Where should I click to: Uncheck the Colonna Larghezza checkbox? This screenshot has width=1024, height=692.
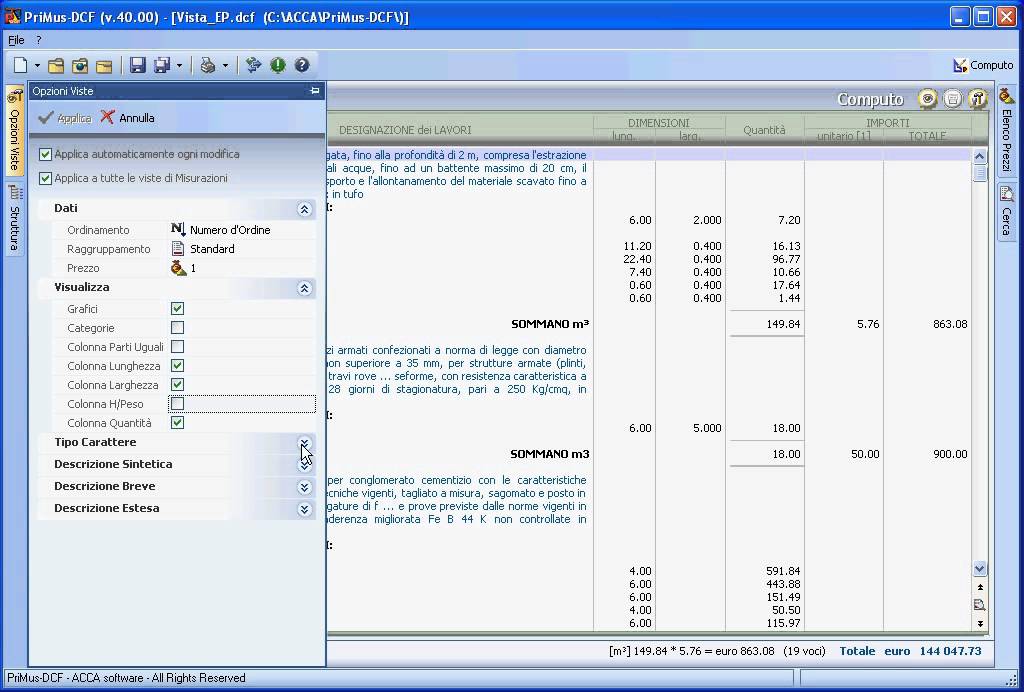click(178, 385)
